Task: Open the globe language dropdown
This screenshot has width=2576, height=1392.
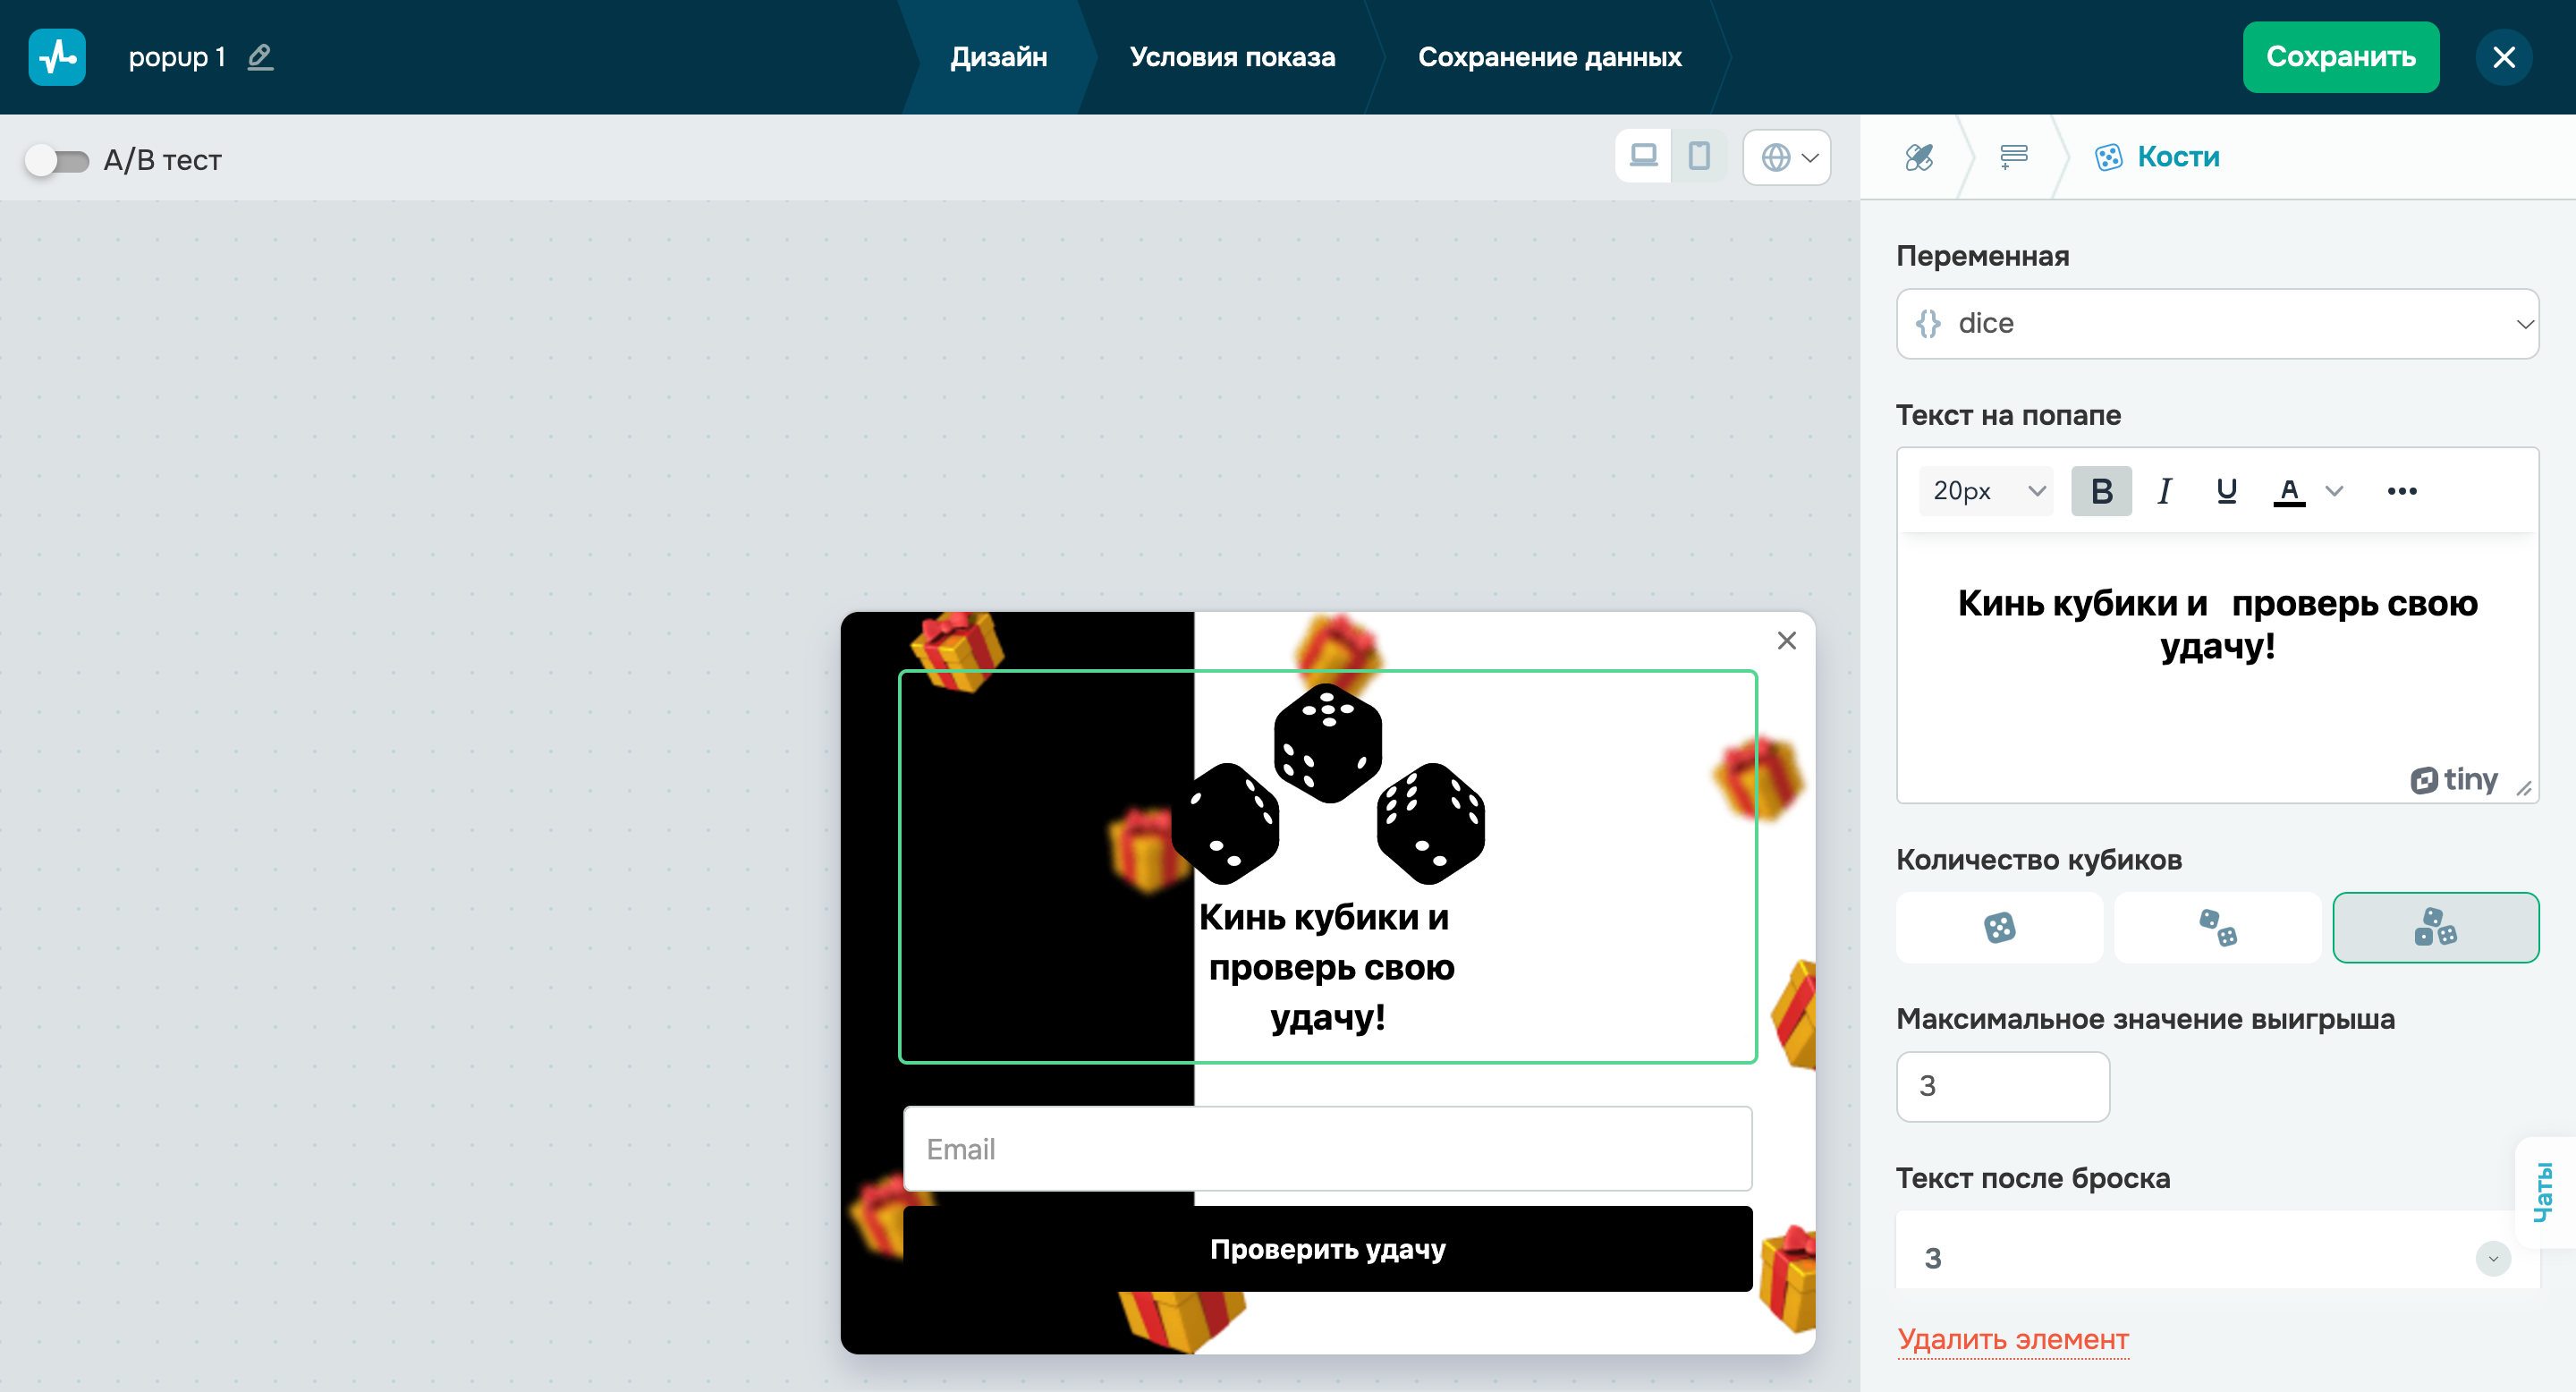Action: click(x=1787, y=157)
